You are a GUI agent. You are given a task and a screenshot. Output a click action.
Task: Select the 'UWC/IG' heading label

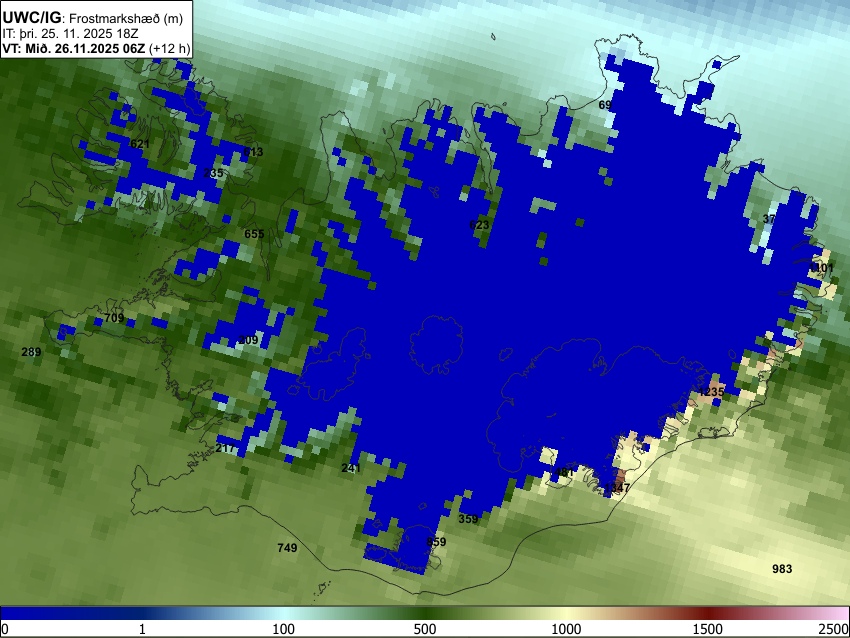[31, 18]
